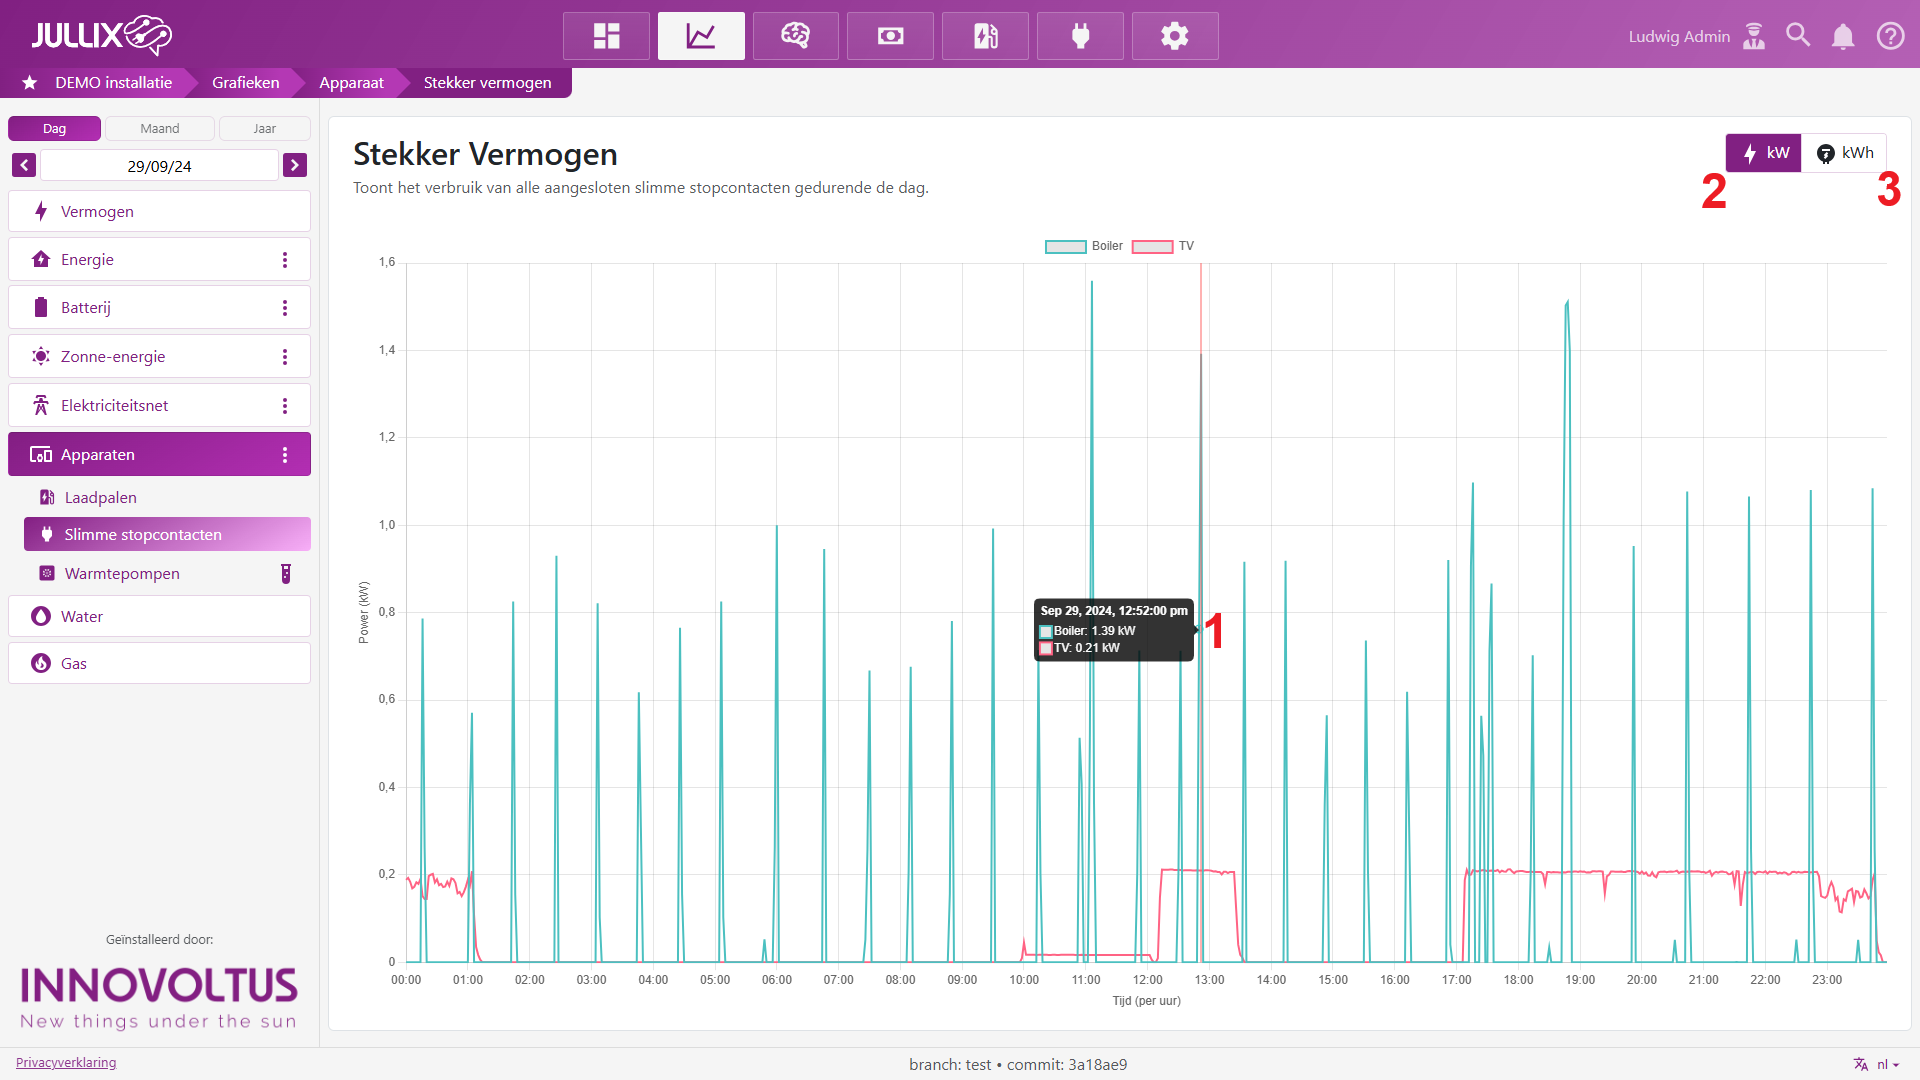Open the brain/AI icon in top toolbar
This screenshot has height=1080, width=1920.
coord(795,36)
